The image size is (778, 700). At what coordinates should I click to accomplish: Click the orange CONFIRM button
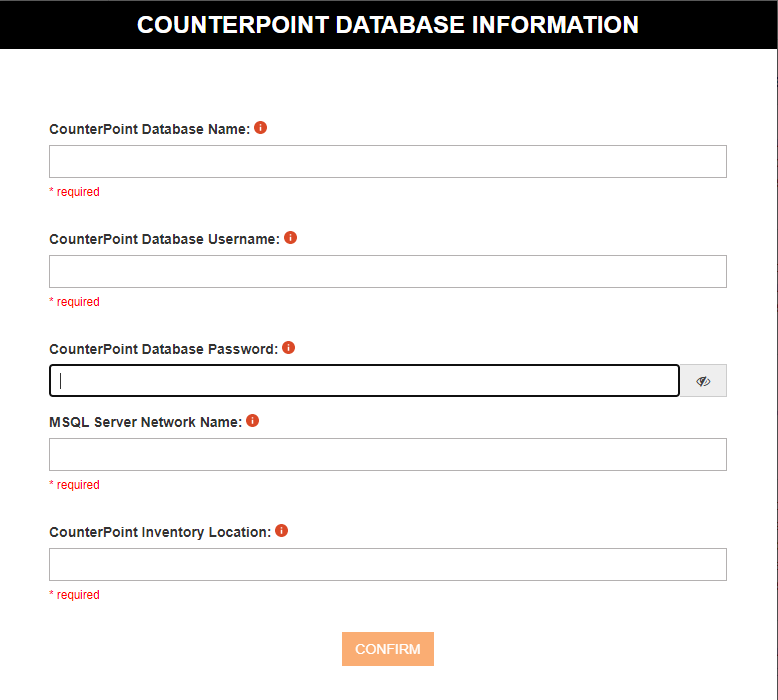click(388, 649)
